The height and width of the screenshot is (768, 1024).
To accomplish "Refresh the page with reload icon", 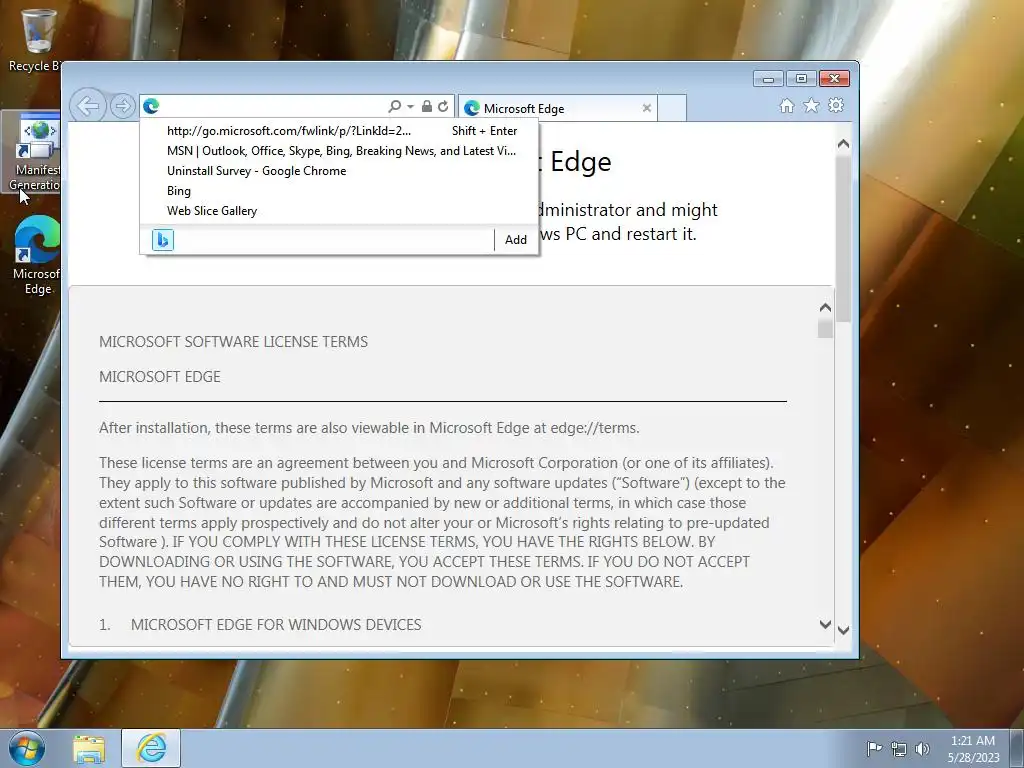I will pyautogui.click(x=443, y=106).
